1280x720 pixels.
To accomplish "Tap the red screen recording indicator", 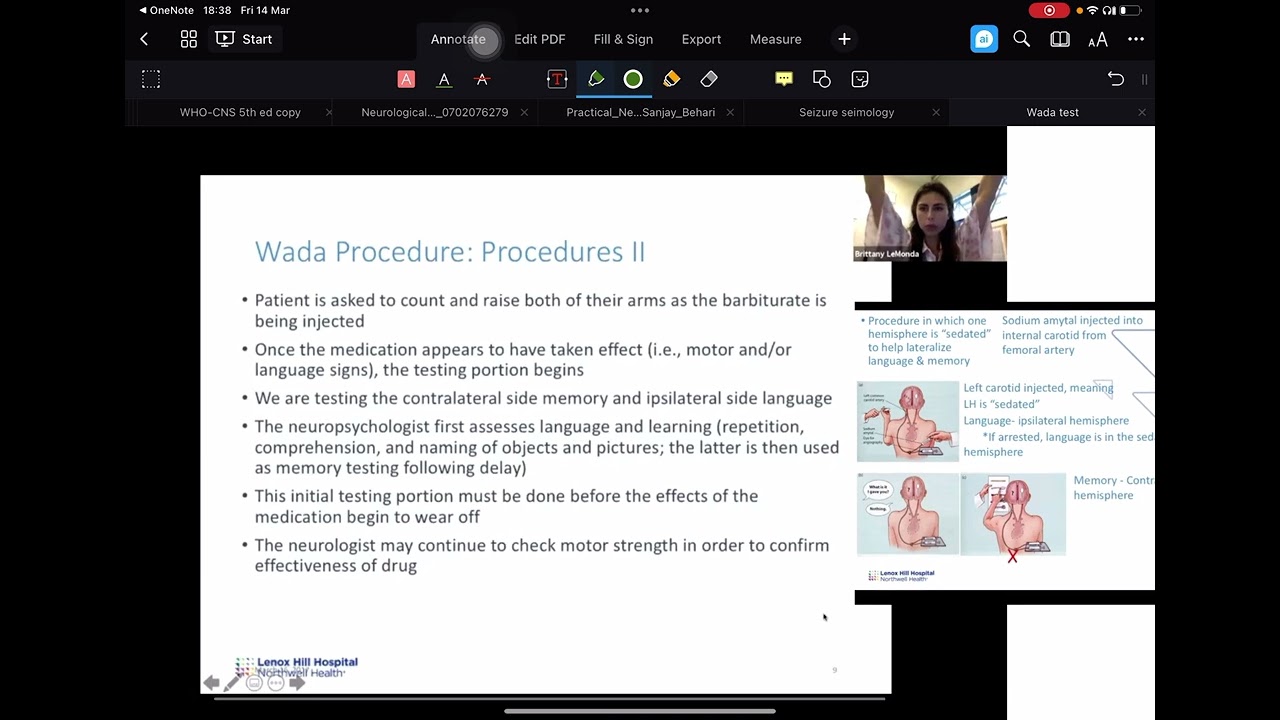I will coord(1049,10).
